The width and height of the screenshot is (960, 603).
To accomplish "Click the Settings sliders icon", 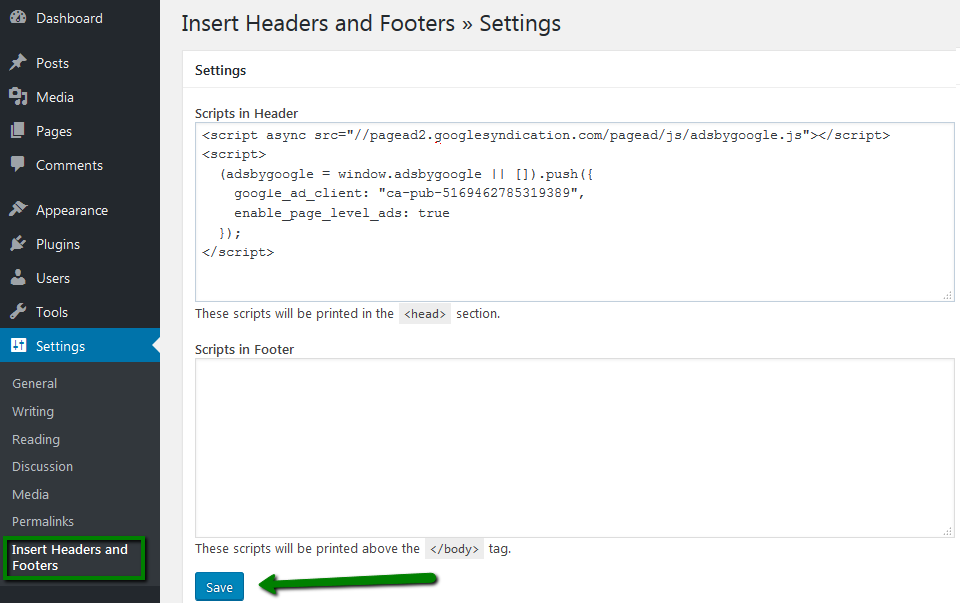I will pyautogui.click(x=18, y=346).
